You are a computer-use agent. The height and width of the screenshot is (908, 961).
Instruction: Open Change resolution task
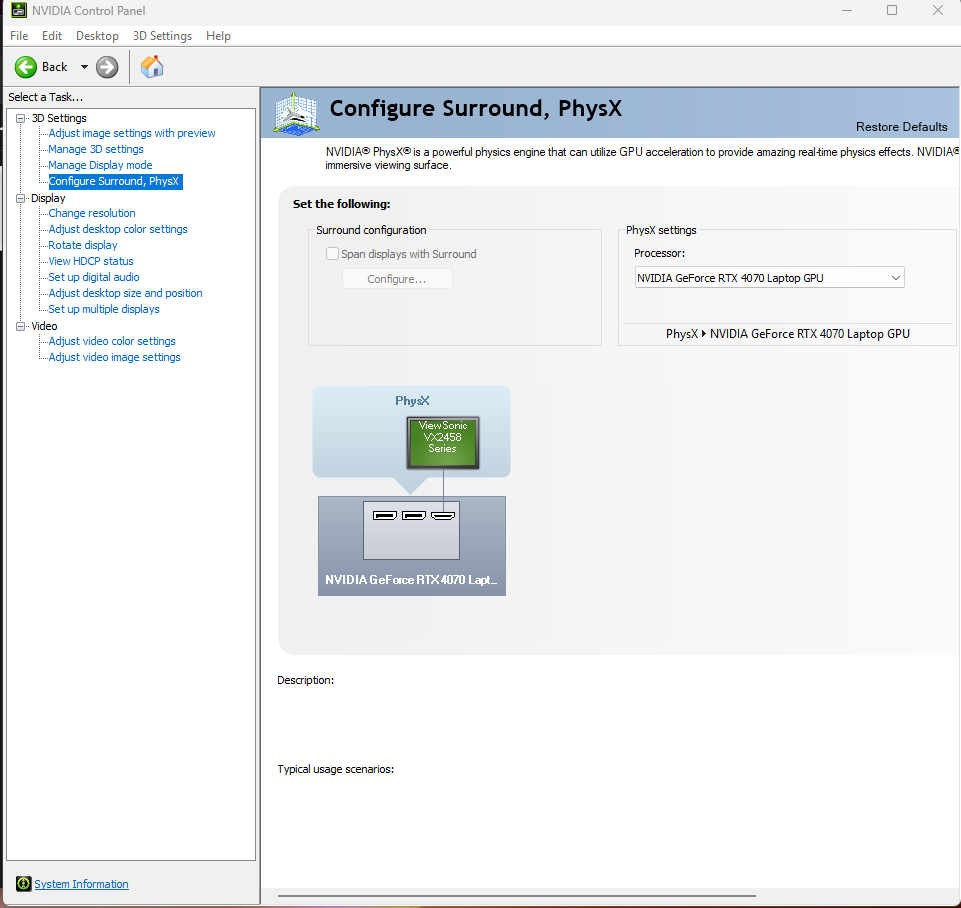tap(92, 213)
